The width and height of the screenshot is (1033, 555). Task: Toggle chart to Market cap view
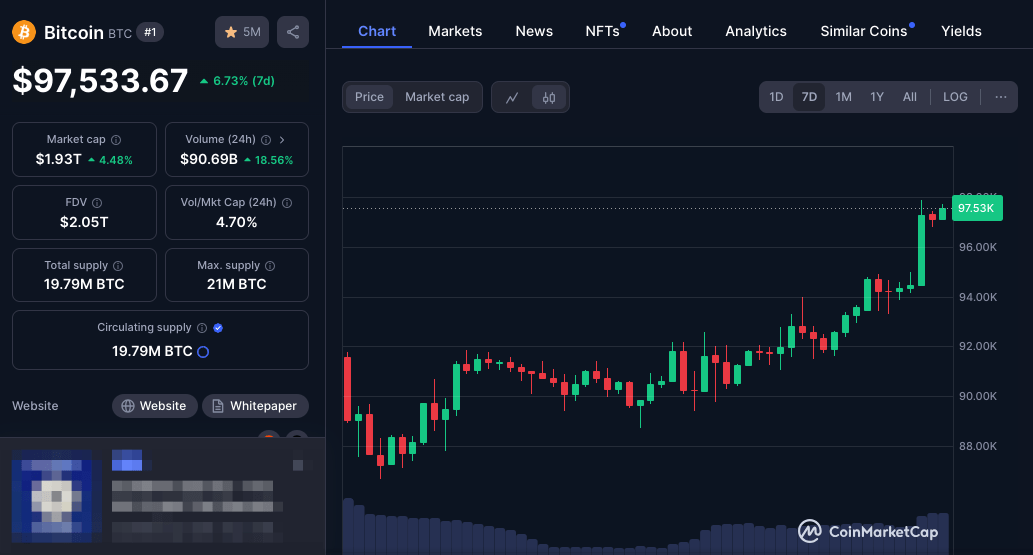(x=437, y=97)
